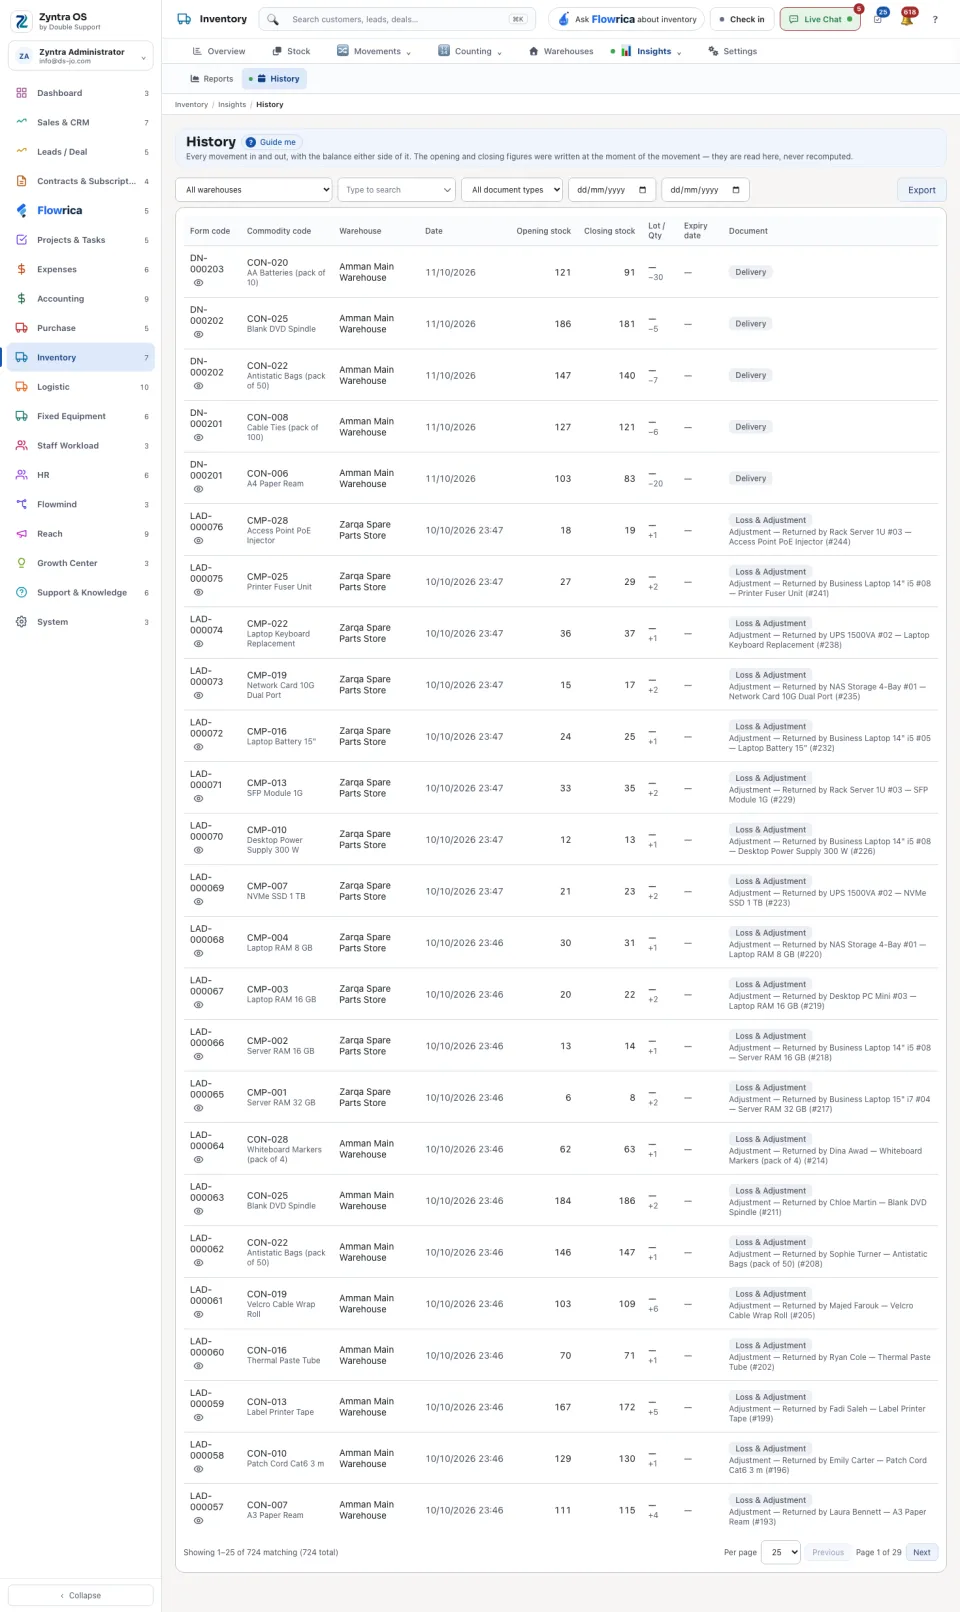960x1612 pixels.
Task: Open Live Chat
Action: click(820, 19)
